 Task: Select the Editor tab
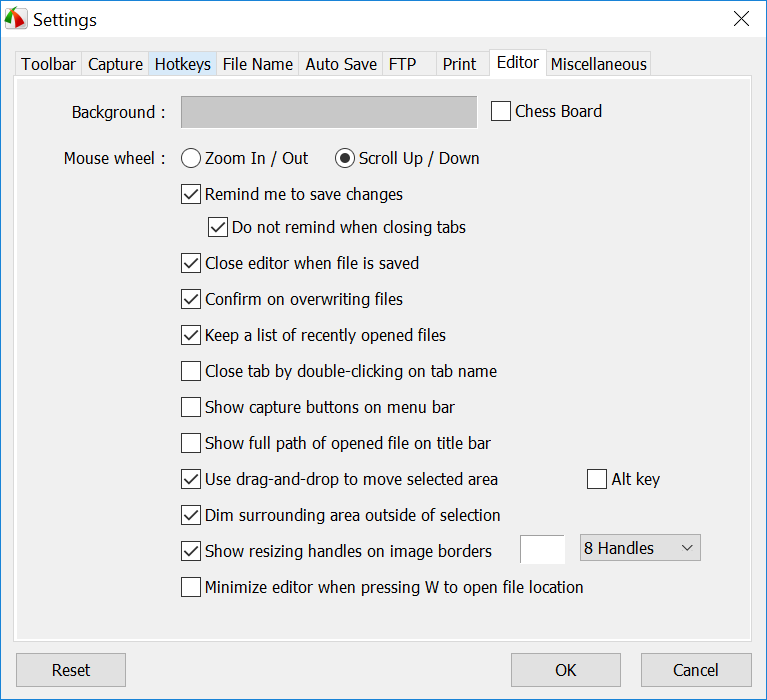click(518, 63)
